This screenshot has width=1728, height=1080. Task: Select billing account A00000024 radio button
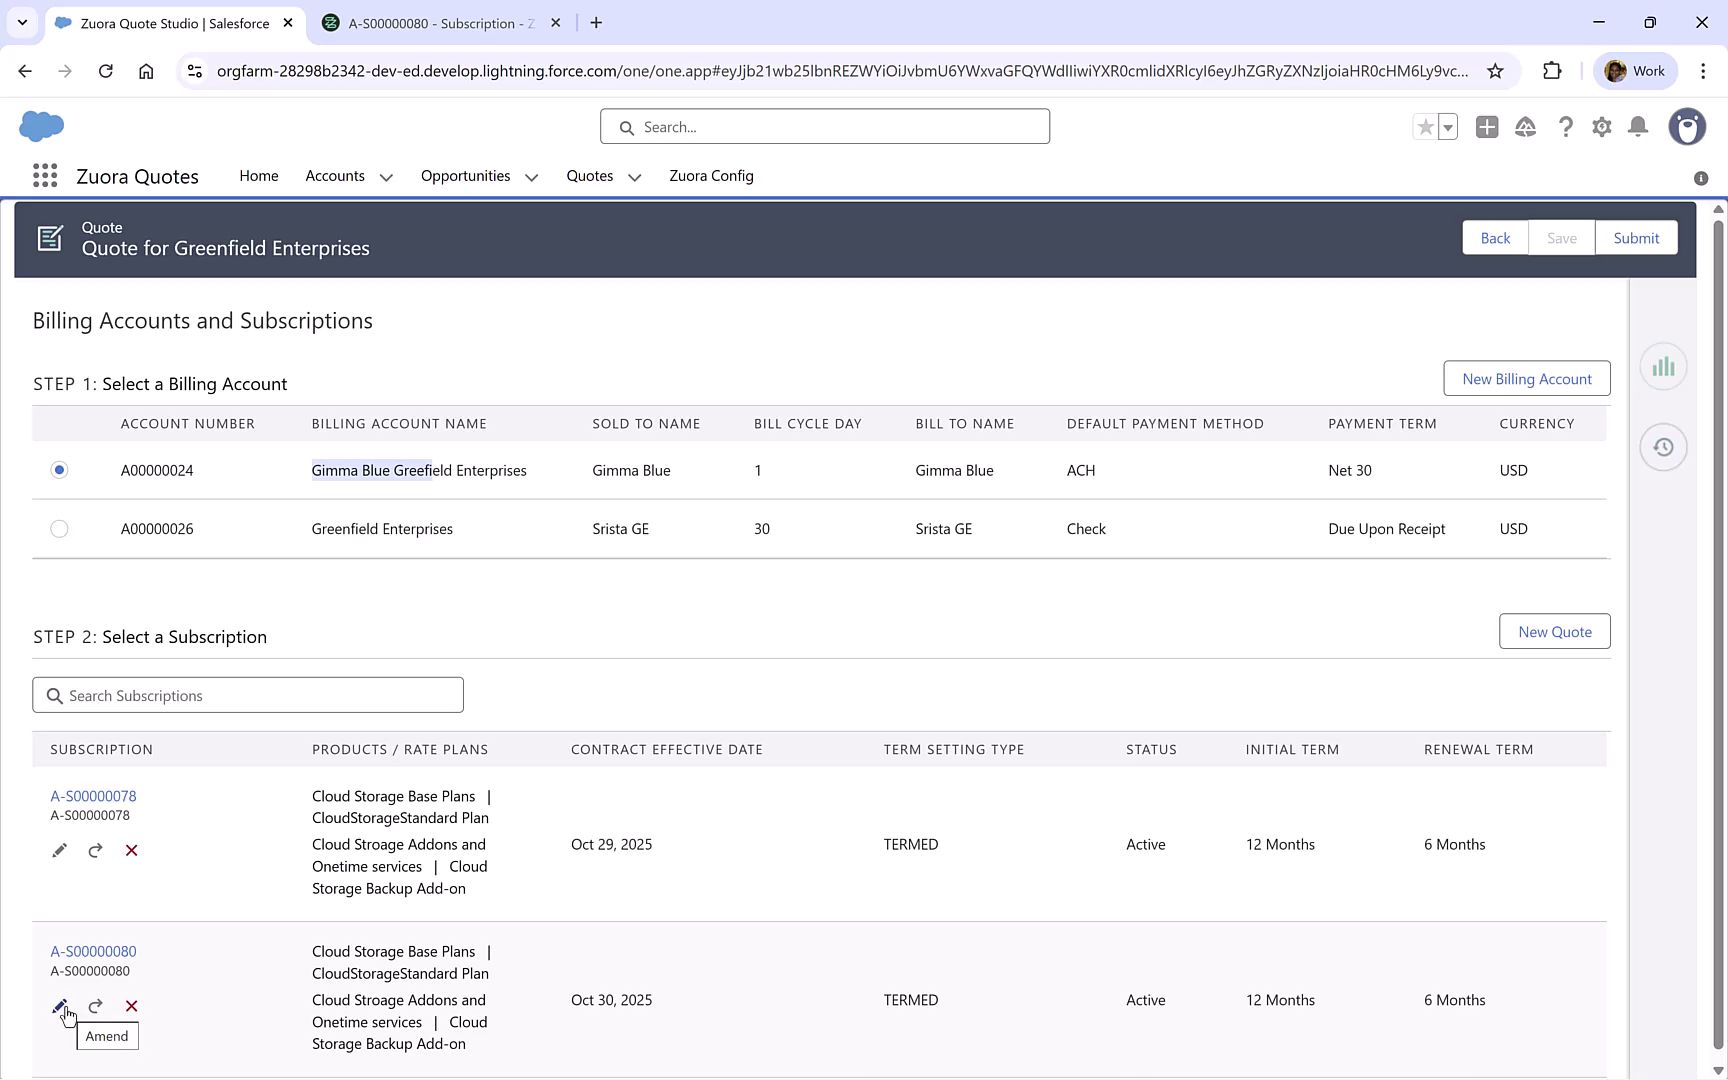click(x=59, y=470)
